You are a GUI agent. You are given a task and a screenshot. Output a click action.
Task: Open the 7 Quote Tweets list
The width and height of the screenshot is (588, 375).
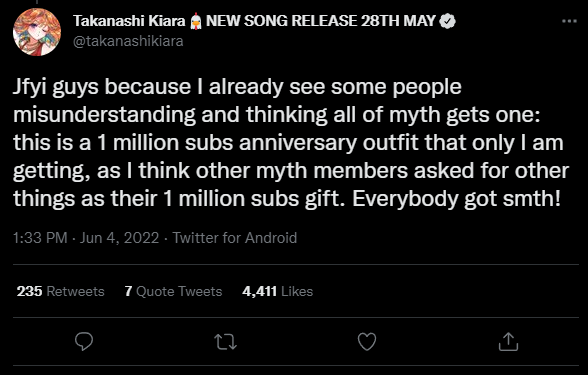point(173,291)
